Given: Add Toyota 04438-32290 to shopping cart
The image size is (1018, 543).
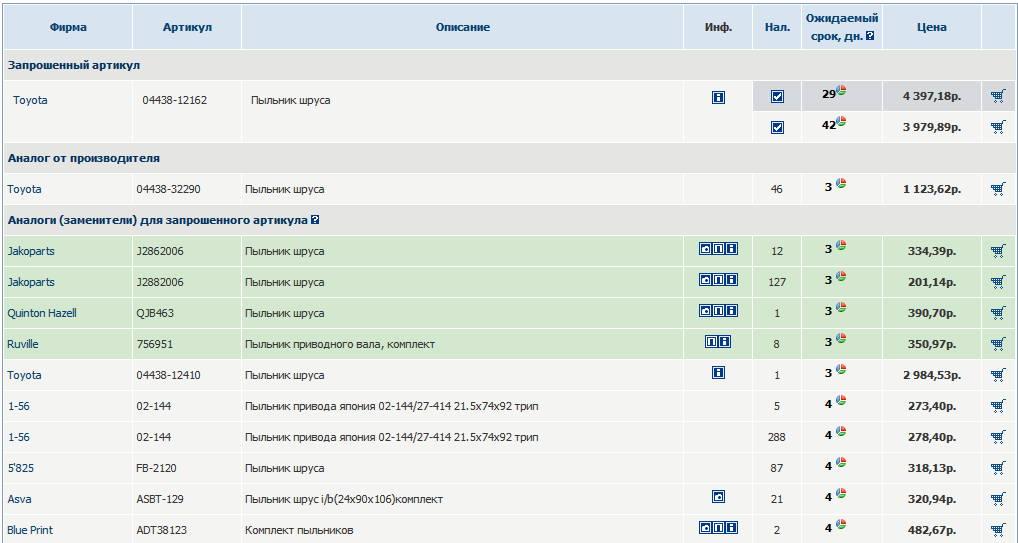Looking at the screenshot, I should pos(997,189).
